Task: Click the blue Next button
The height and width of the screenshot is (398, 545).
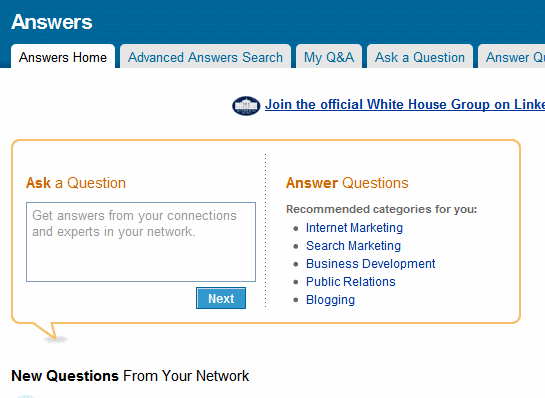Action: pos(221,298)
